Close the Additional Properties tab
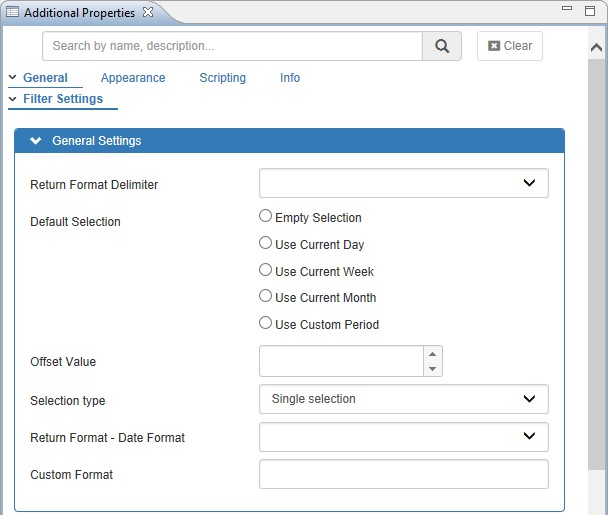This screenshot has width=608, height=515. 148,12
